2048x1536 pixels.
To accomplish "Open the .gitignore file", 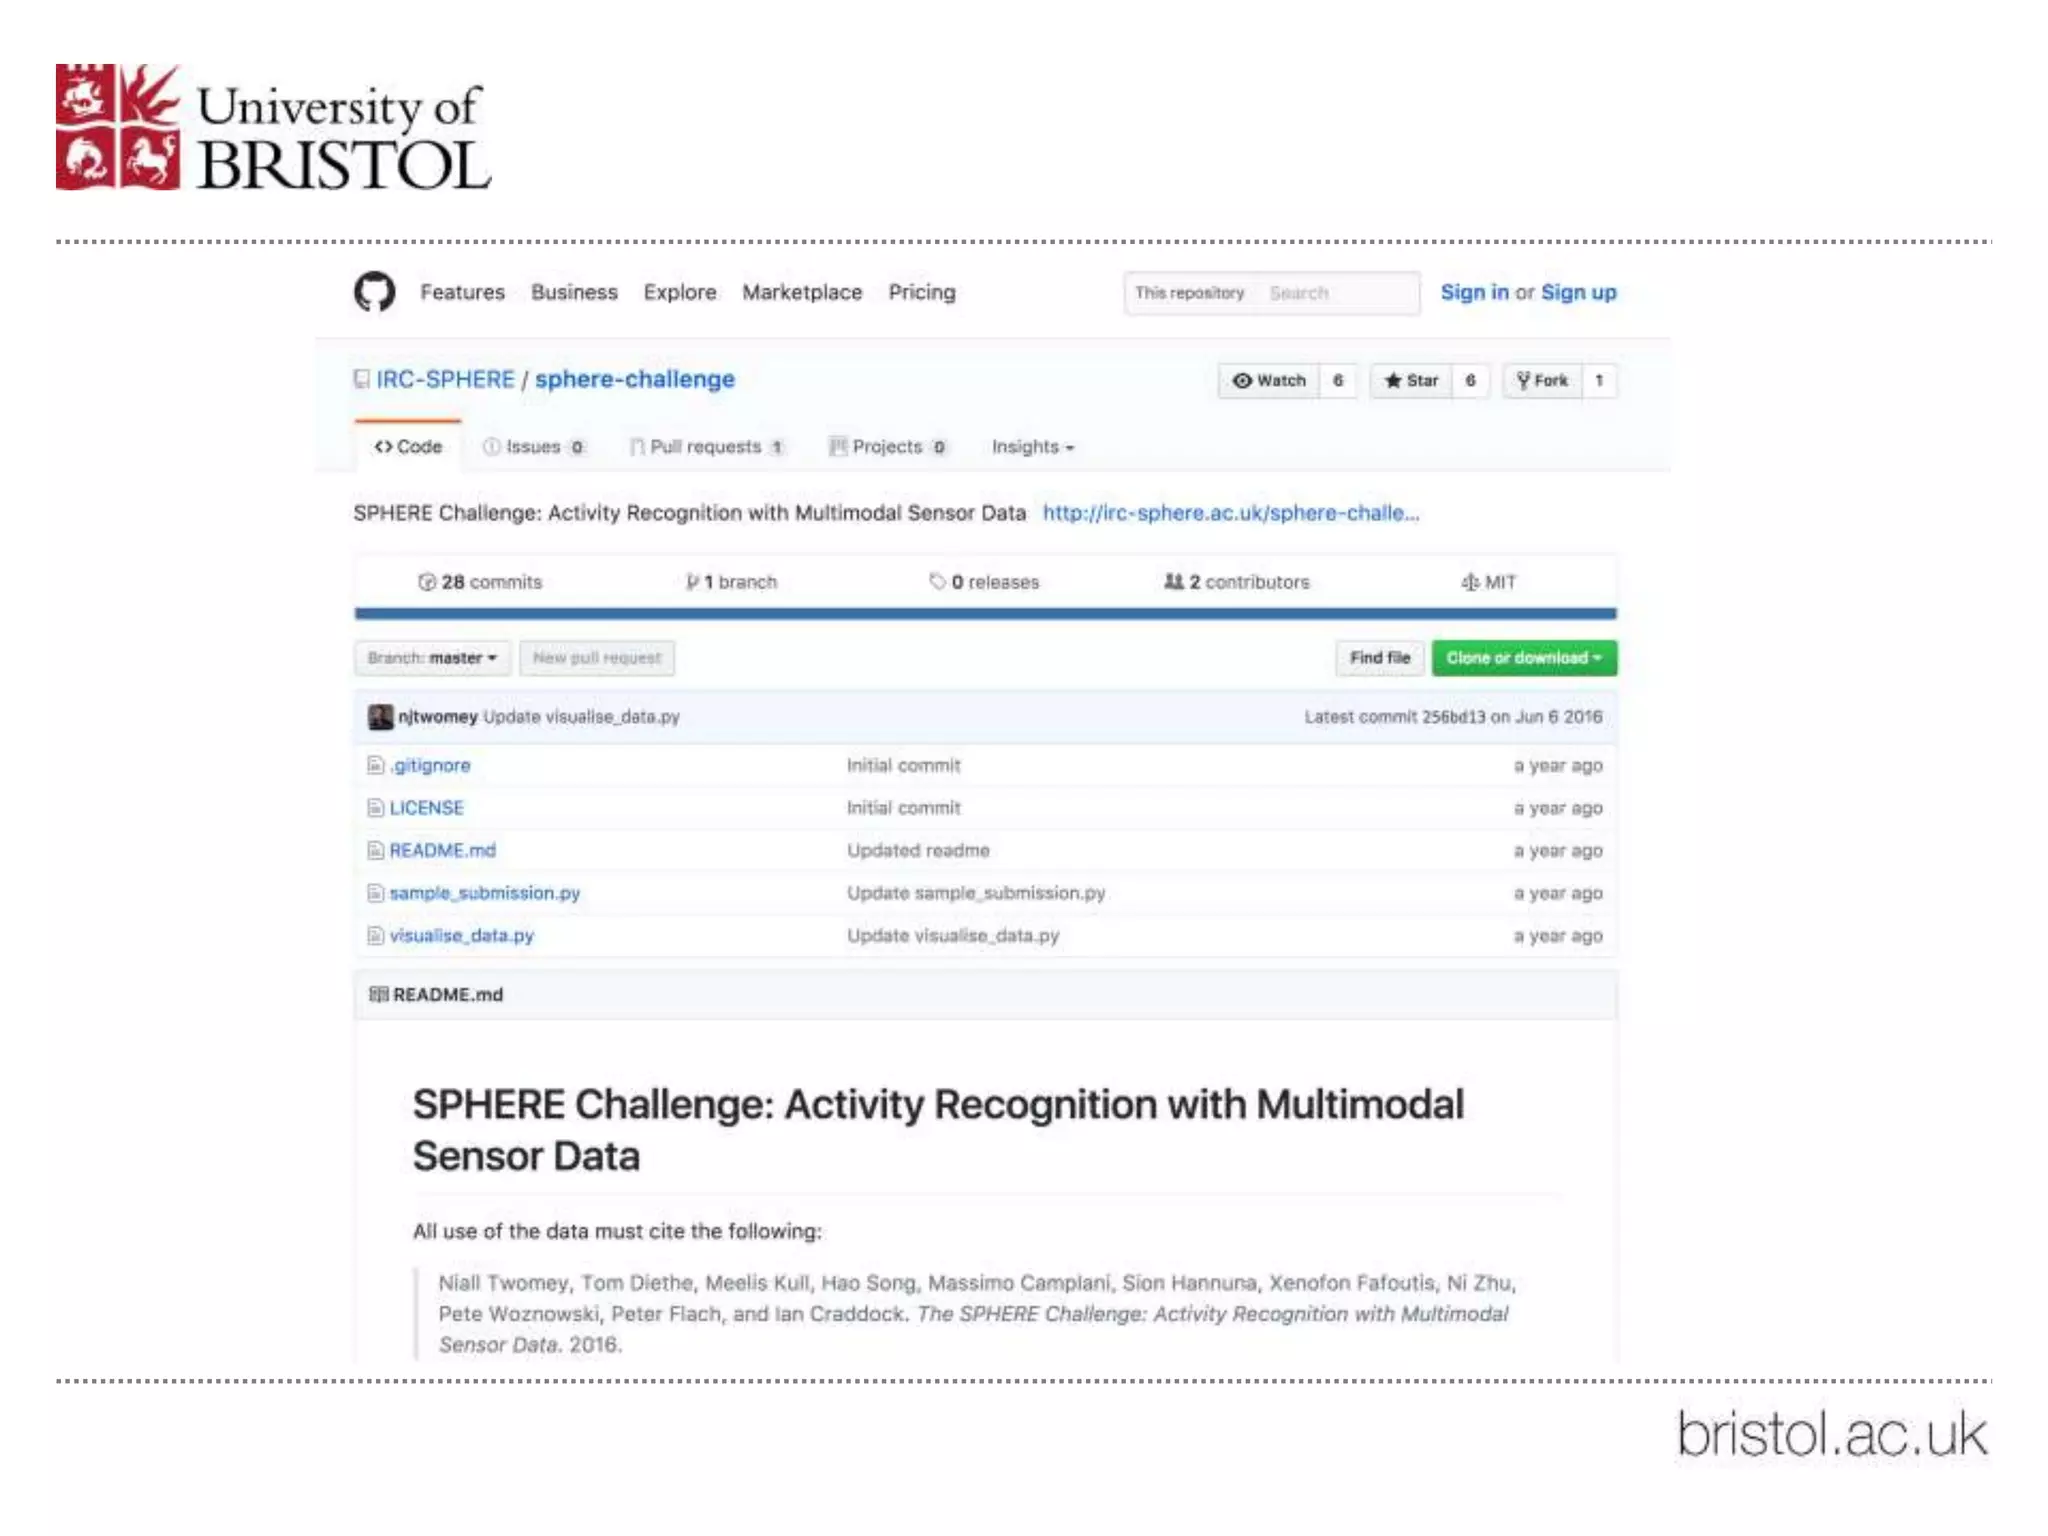I will tap(430, 765).
